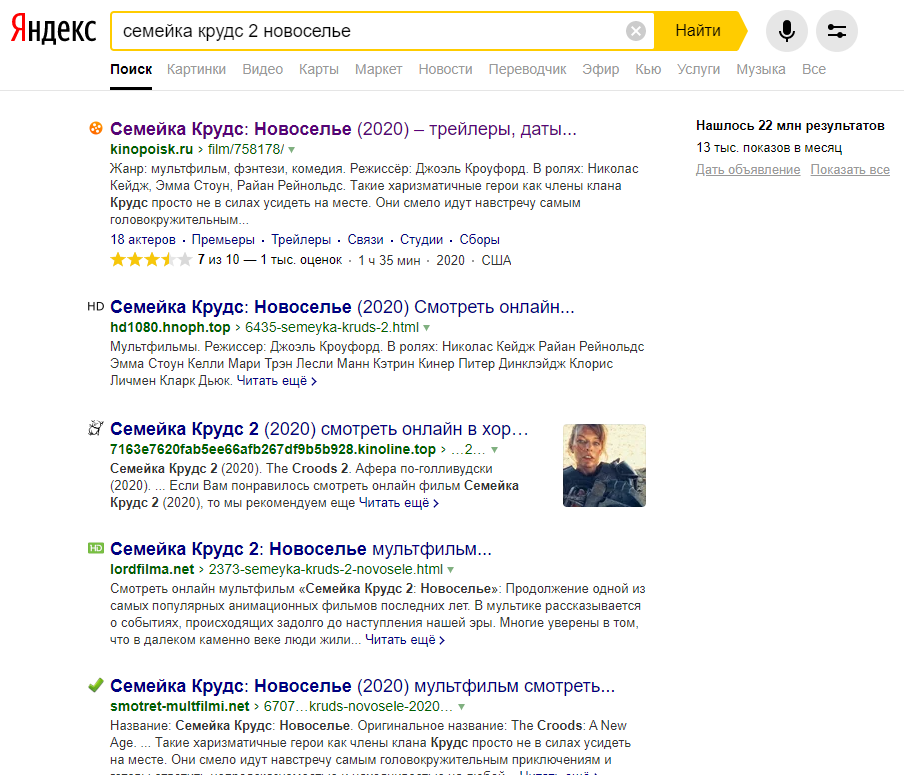
Task: Click the 6435-semeyka-kruds-2.html path link
Action: click(332, 328)
